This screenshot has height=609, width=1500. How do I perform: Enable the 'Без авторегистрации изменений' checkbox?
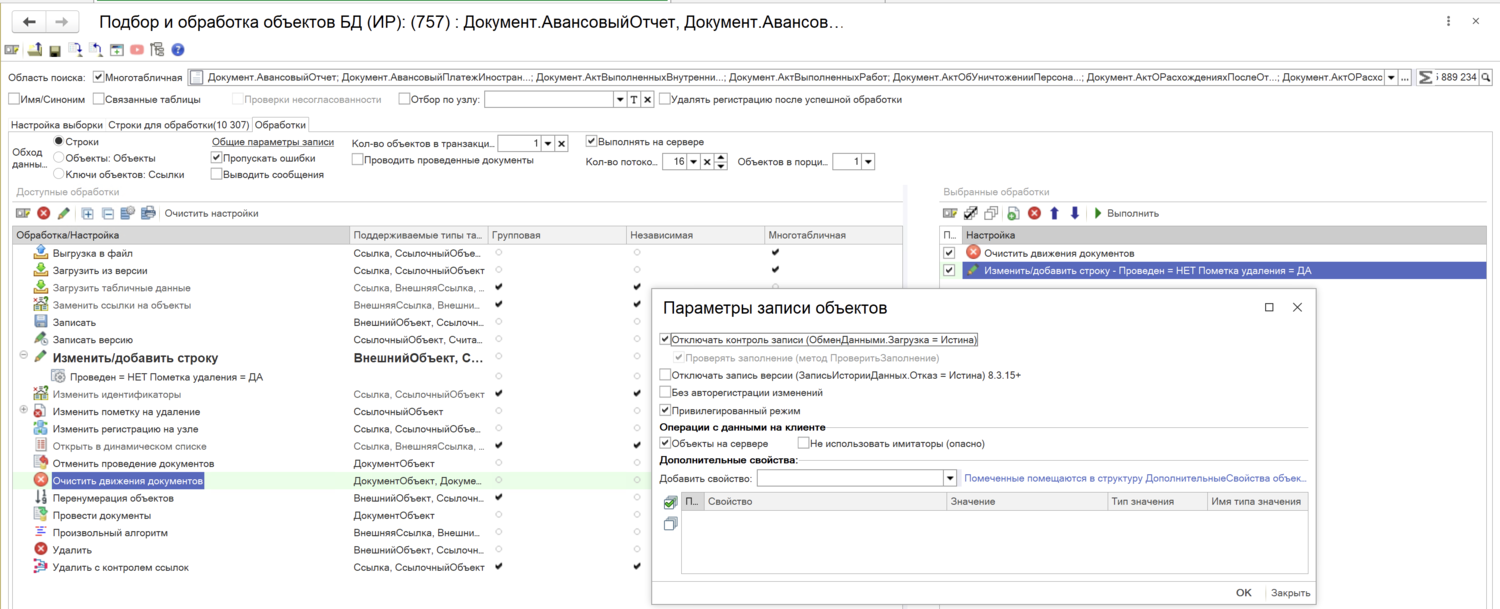665,393
